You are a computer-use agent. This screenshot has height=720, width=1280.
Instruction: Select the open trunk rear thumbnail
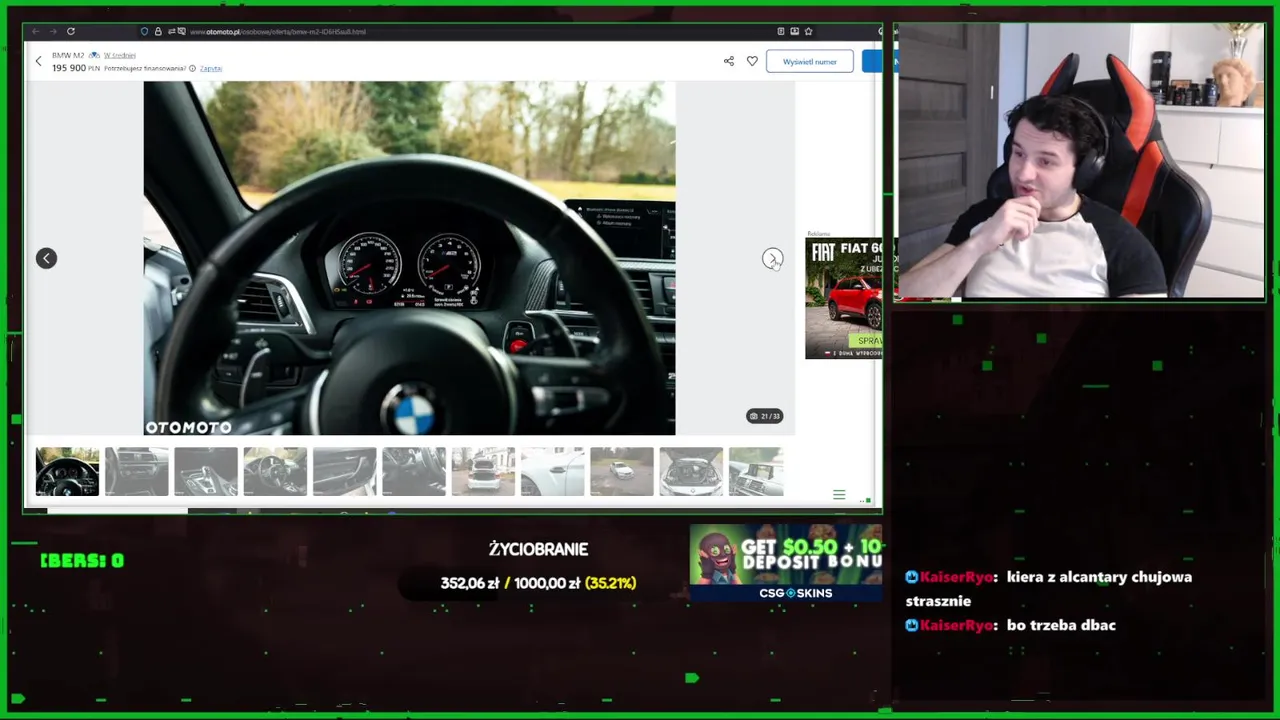[x=483, y=472]
